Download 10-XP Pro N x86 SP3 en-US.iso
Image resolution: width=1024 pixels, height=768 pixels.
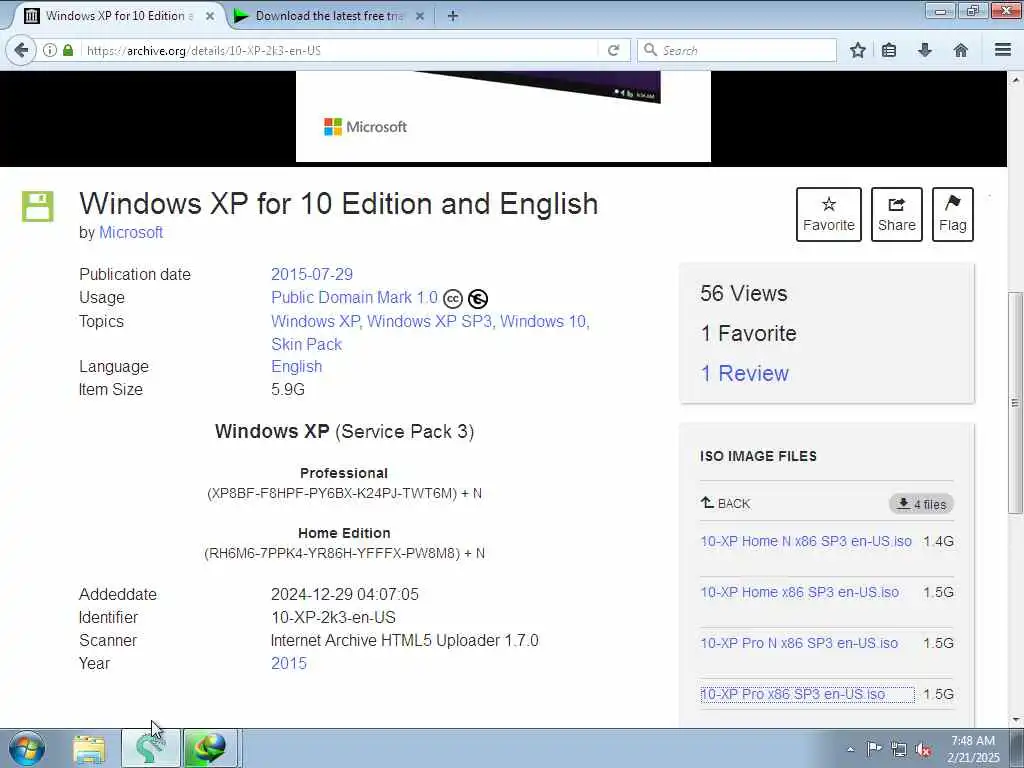click(x=799, y=643)
